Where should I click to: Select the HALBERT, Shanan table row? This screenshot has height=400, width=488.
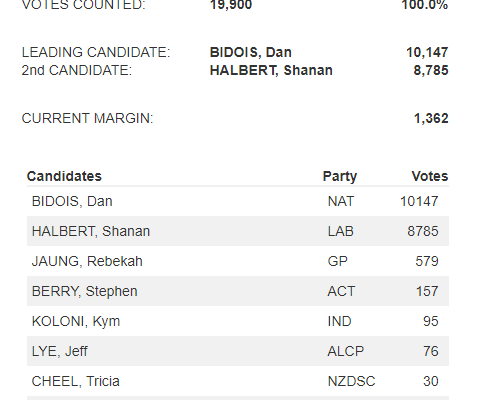tap(238, 231)
